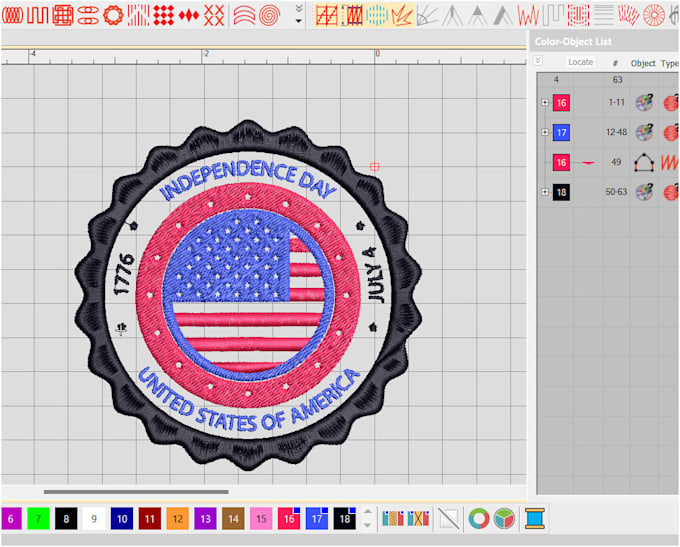Expand the red 16 group, objects 1-11

(545, 102)
